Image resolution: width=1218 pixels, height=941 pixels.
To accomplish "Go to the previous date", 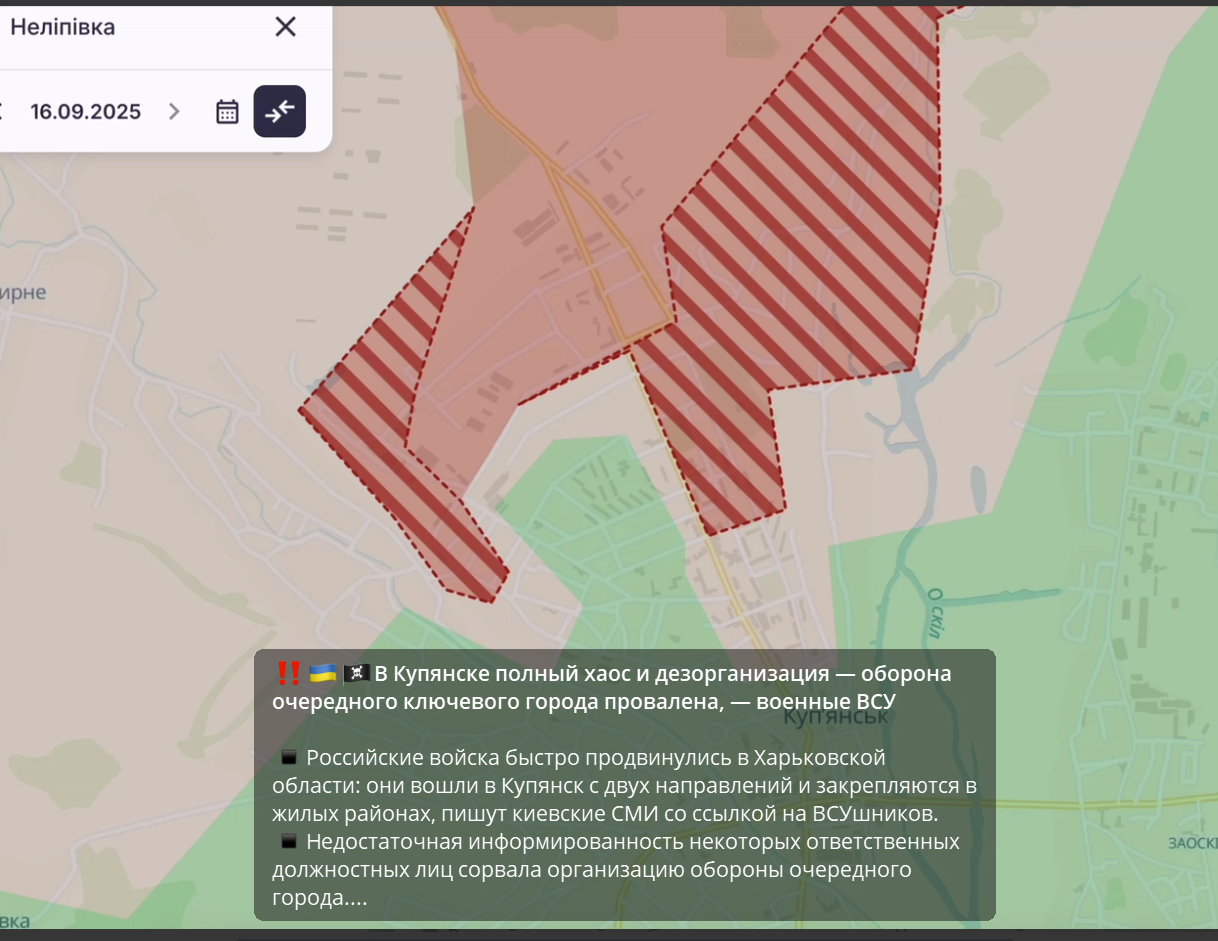I will pos(3,111).
